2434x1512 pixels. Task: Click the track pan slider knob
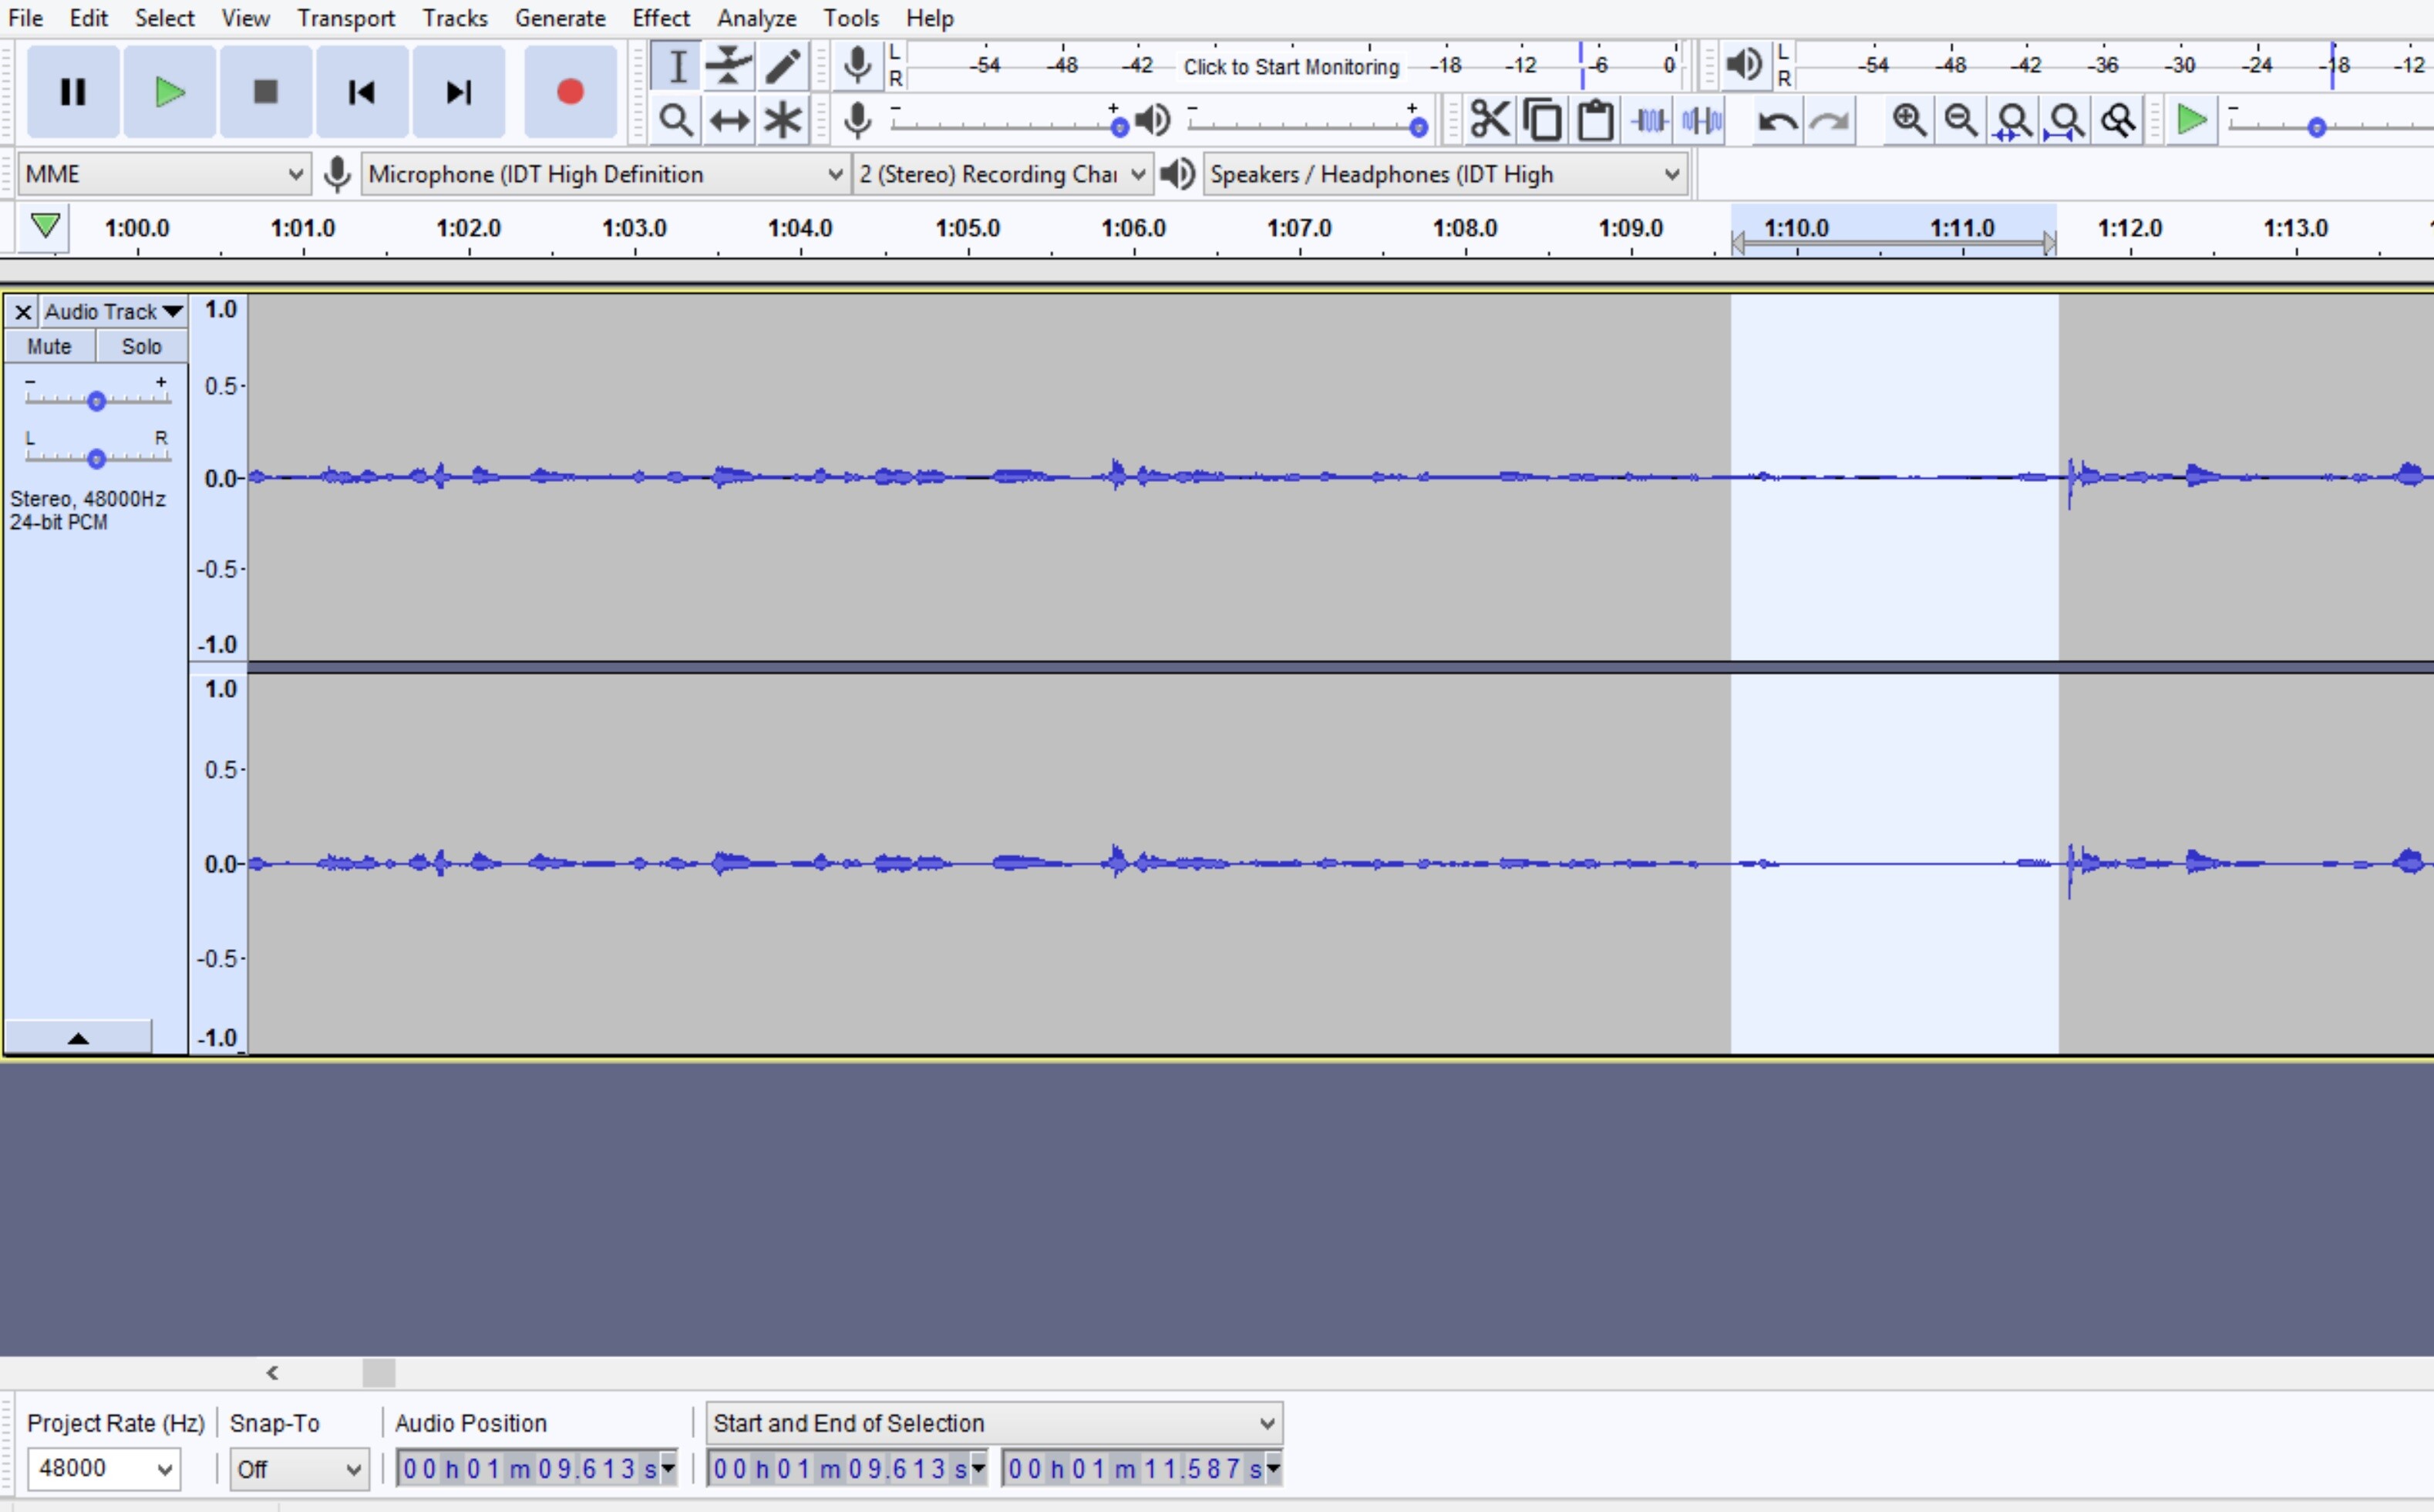tap(96, 459)
